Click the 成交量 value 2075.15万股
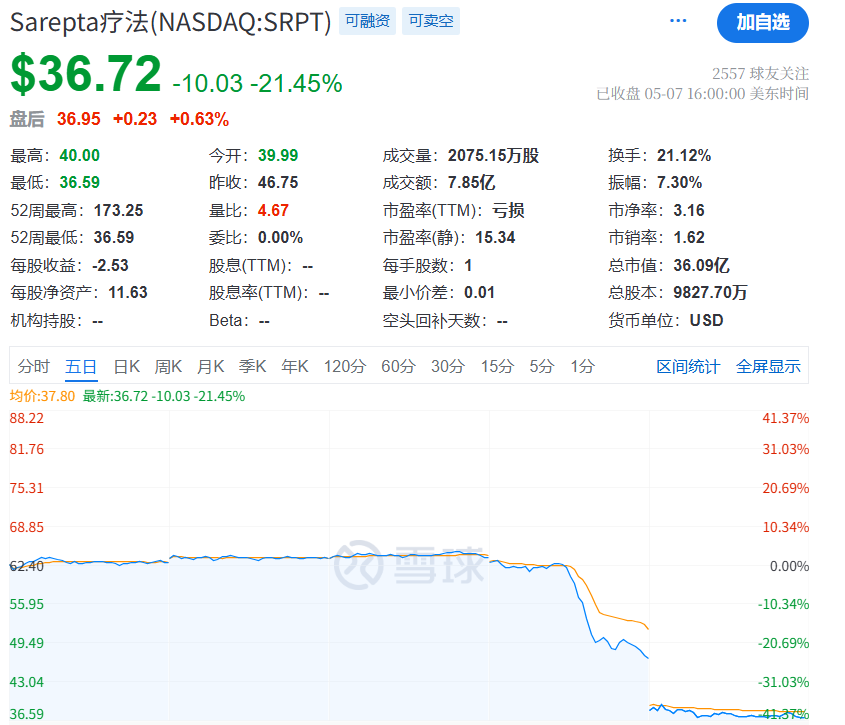The width and height of the screenshot is (845, 725). click(493, 155)
